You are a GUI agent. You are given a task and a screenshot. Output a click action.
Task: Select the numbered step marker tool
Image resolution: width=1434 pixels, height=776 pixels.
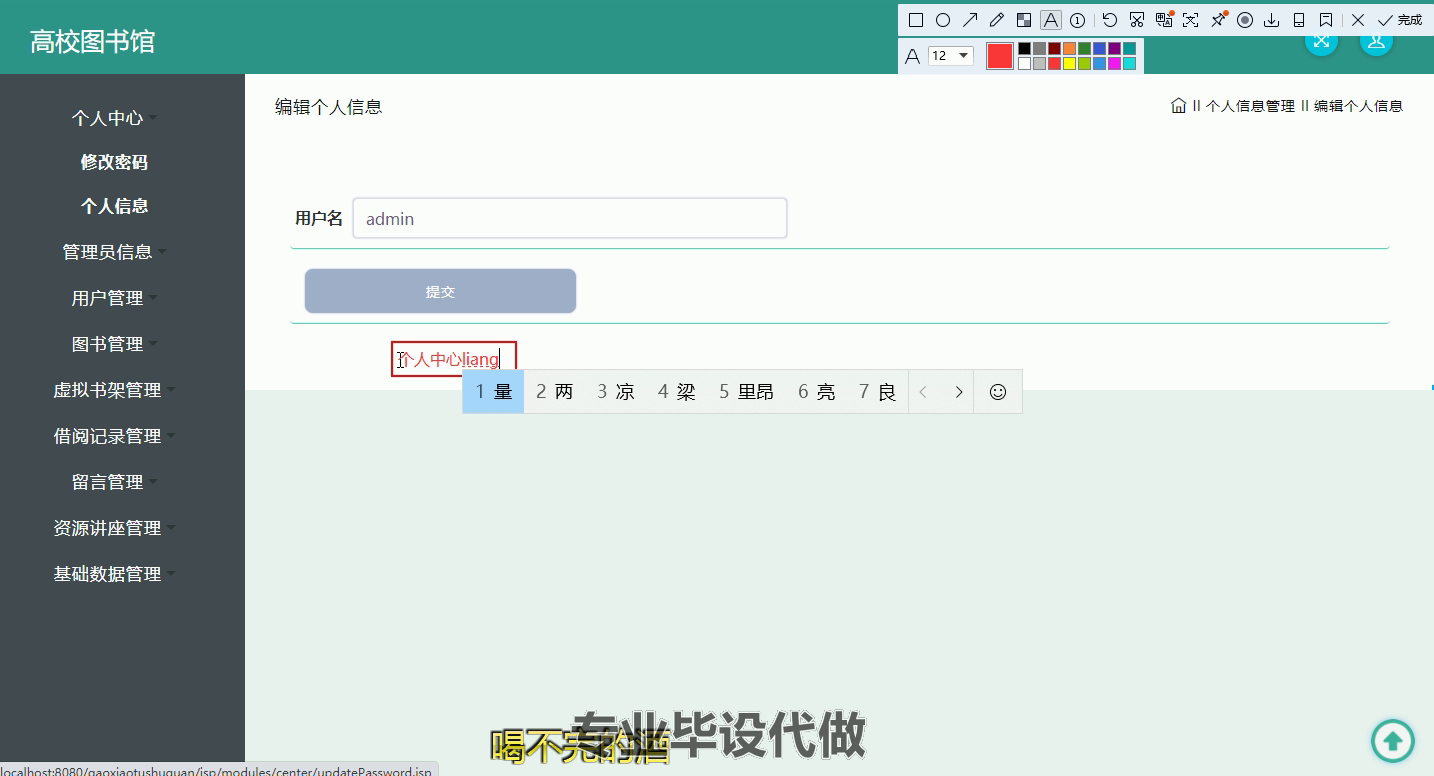(x=1077, y=20)
